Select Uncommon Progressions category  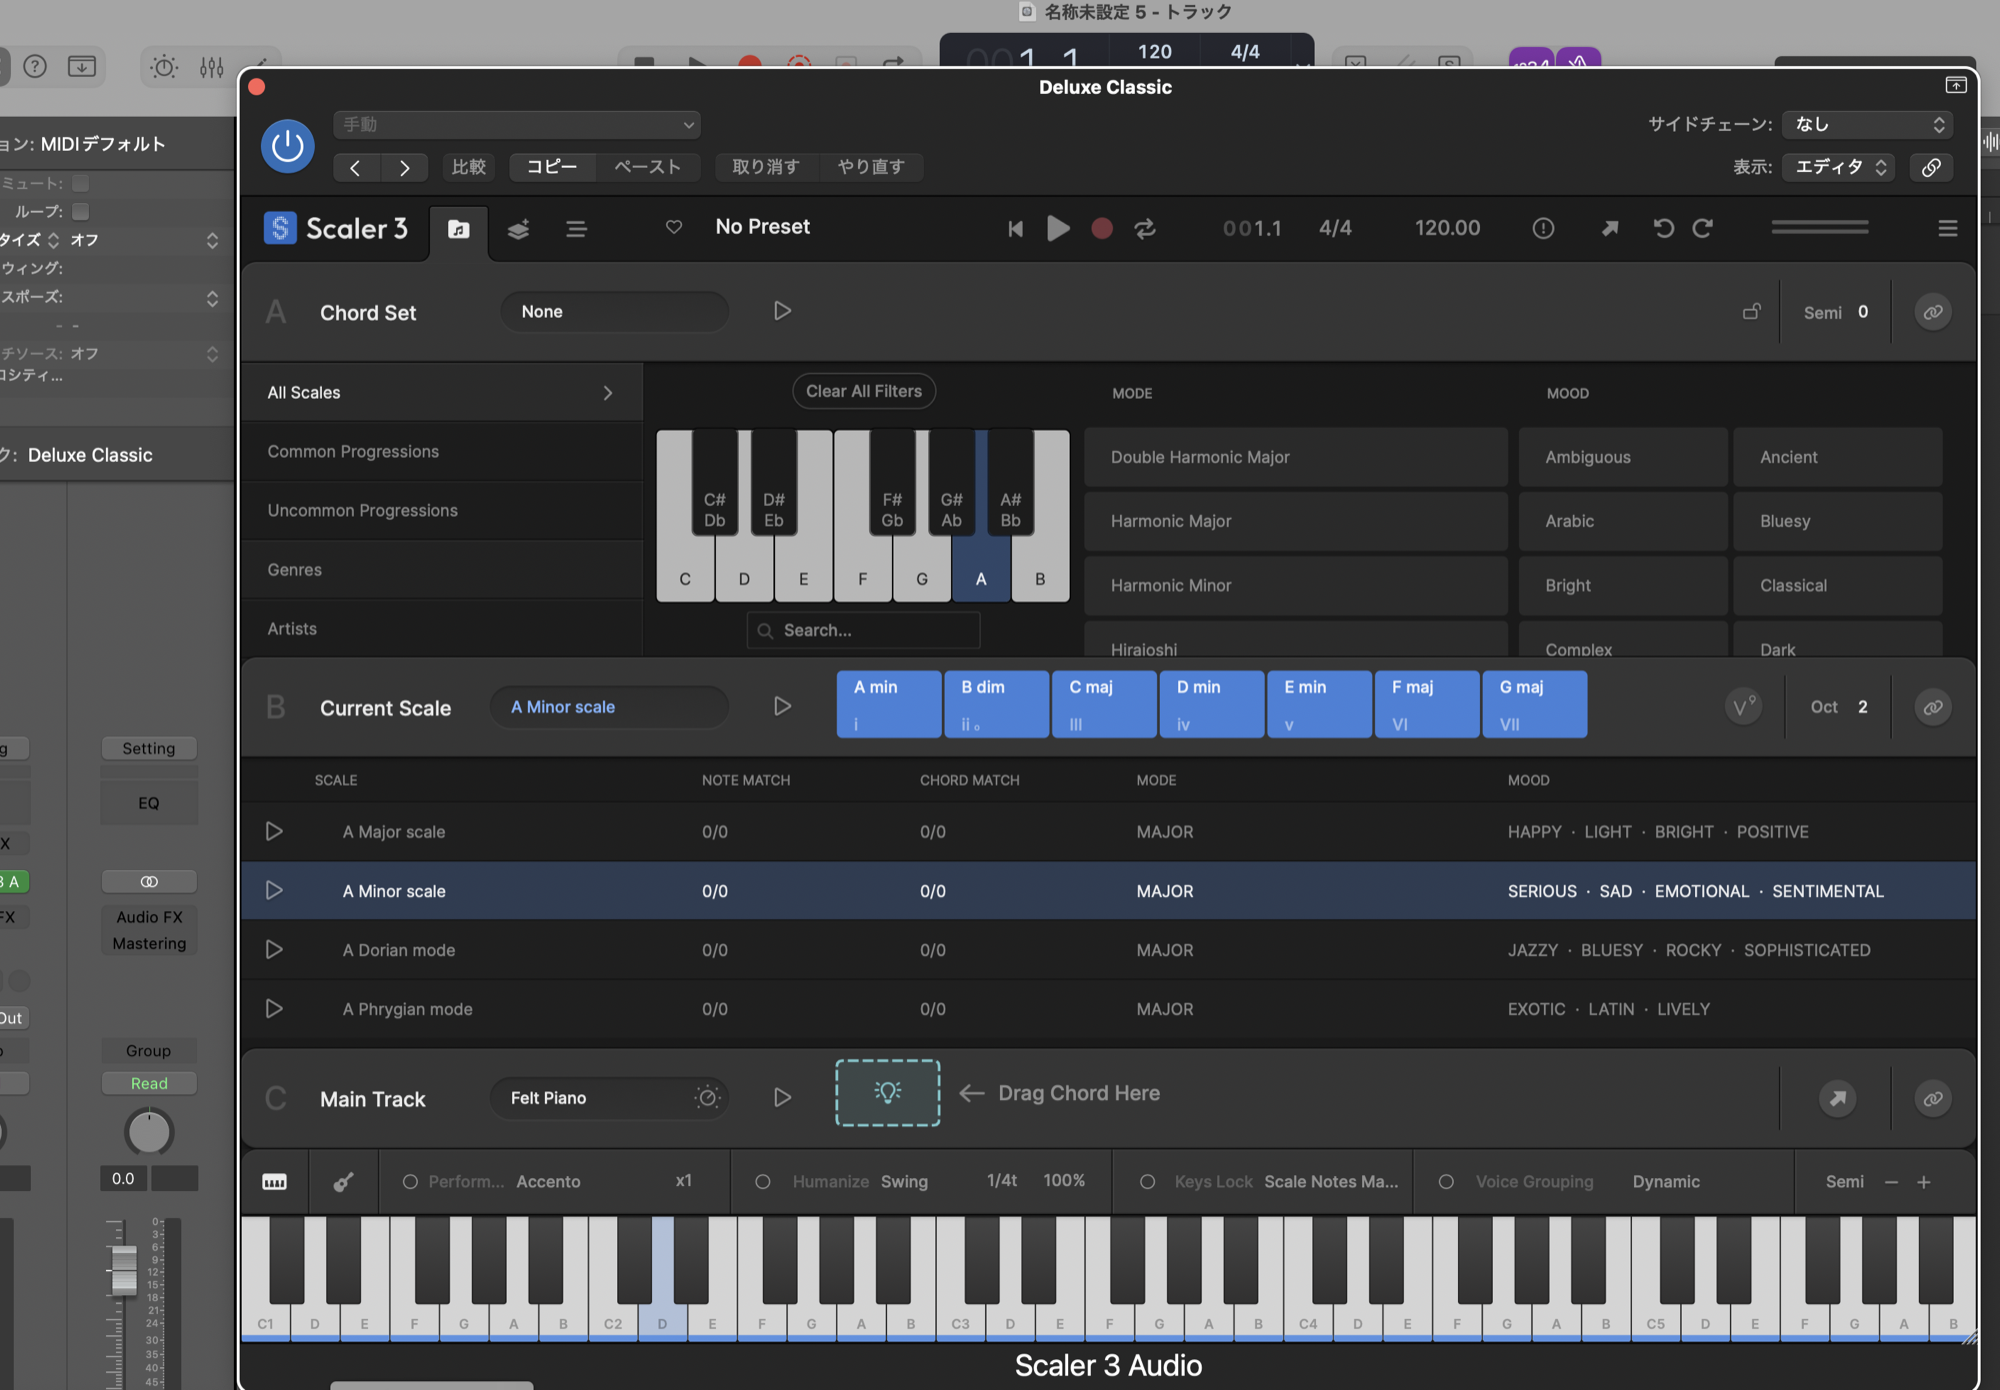pos(441,511)
